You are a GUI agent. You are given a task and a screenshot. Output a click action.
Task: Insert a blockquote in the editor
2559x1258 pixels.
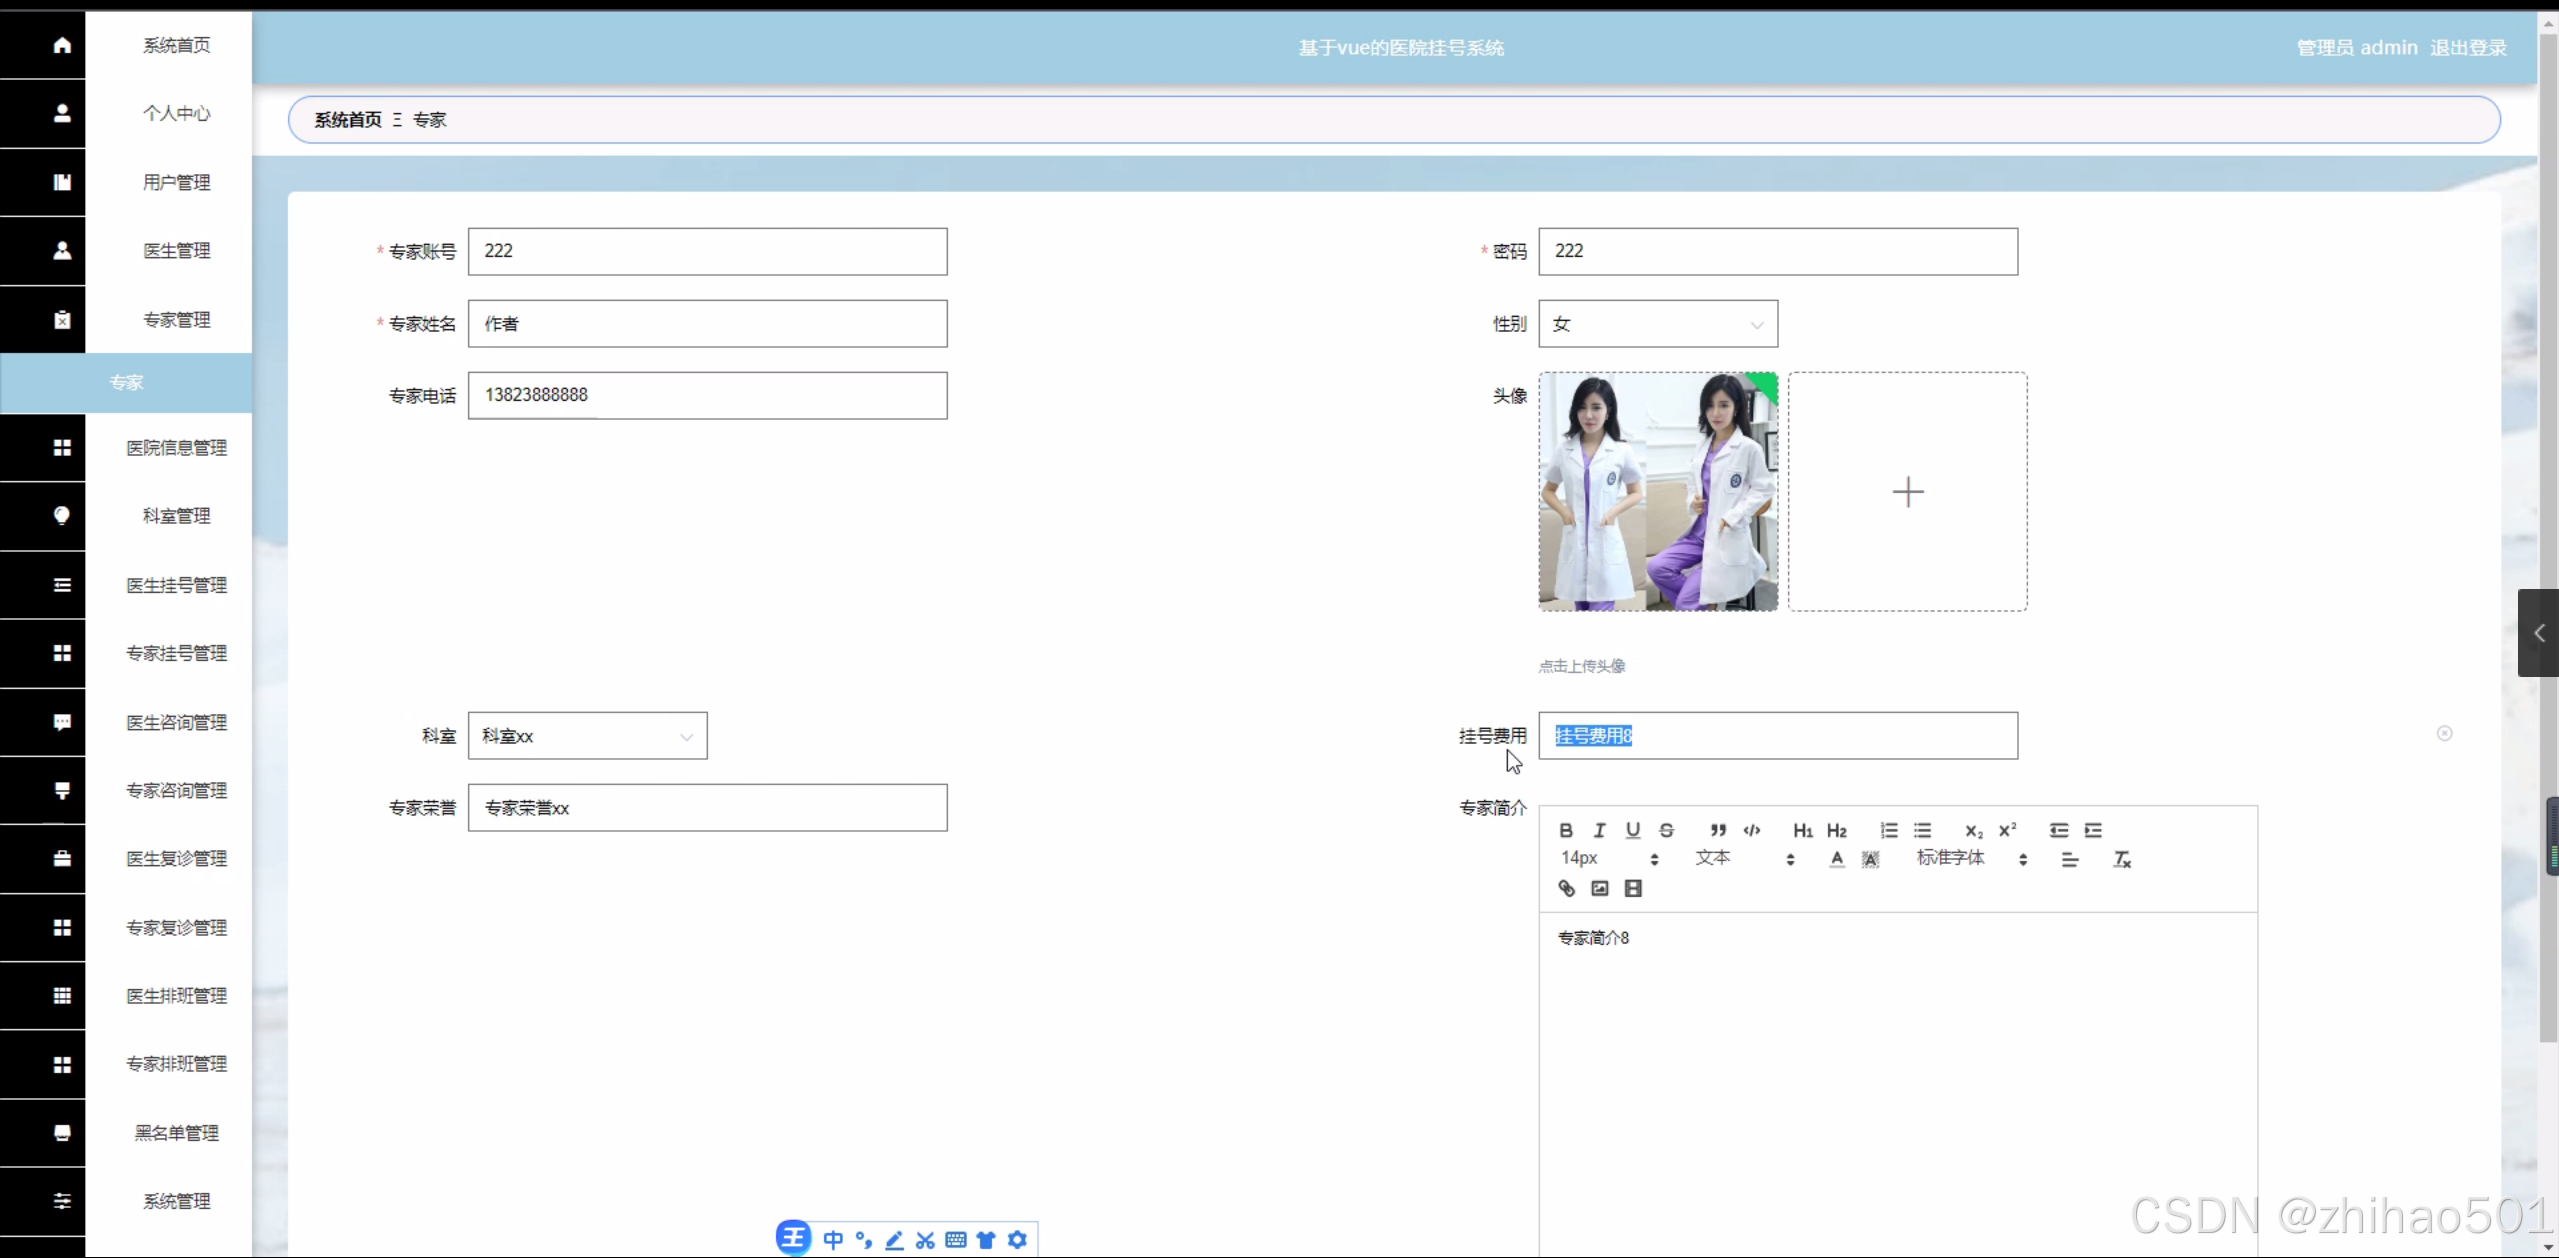tap(1718, 830)
